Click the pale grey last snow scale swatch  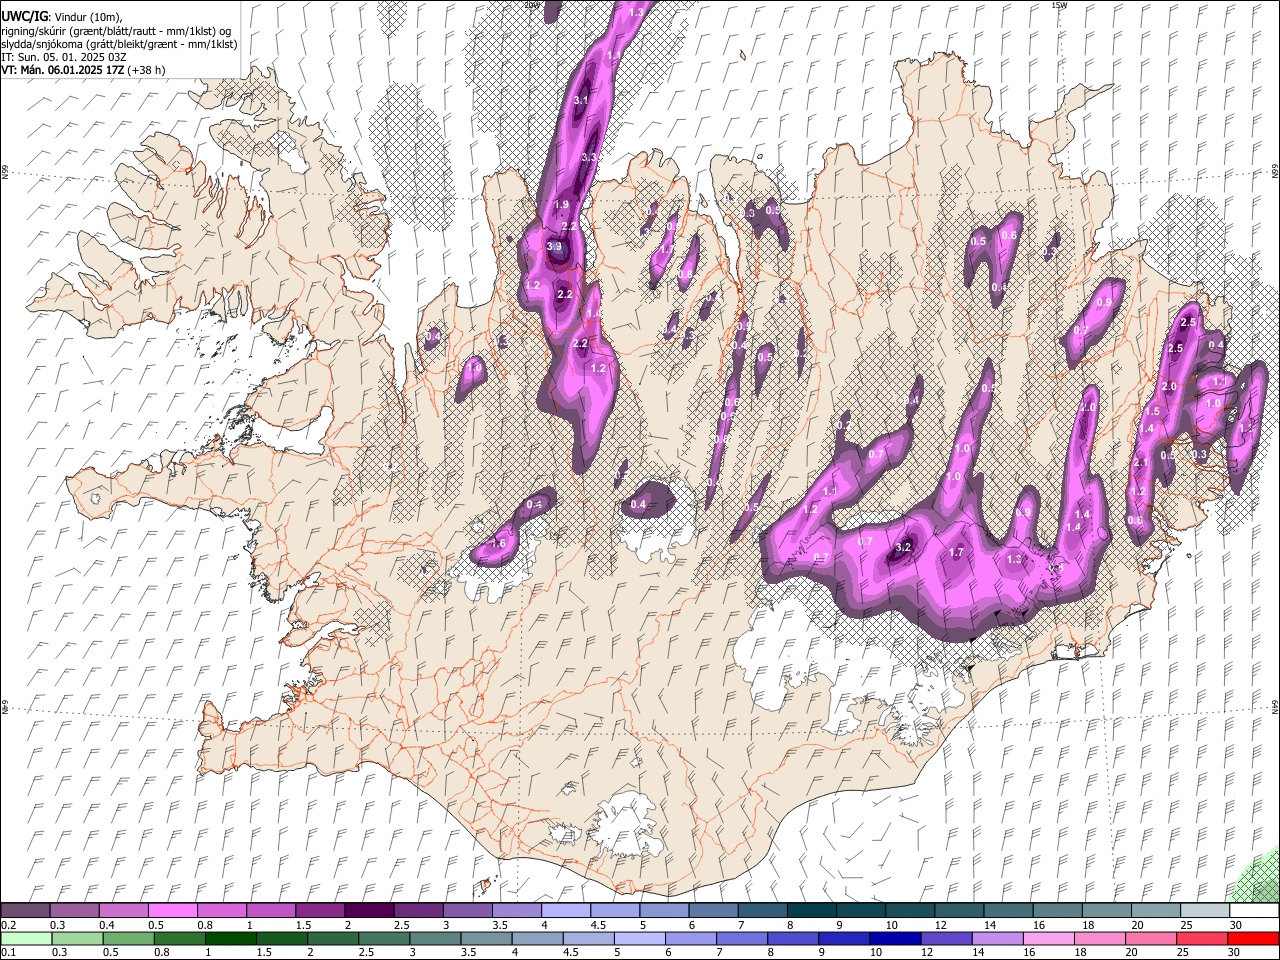(1254, 910)
